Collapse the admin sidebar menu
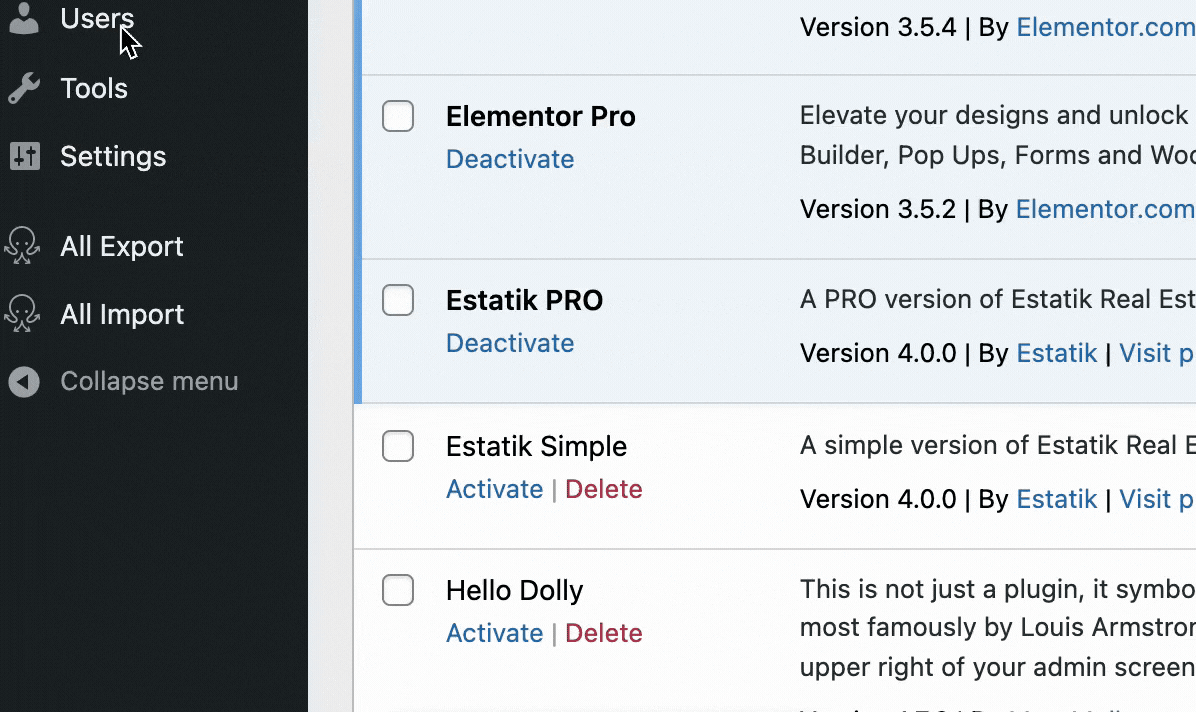1196x712 pixels. (149, 382)
